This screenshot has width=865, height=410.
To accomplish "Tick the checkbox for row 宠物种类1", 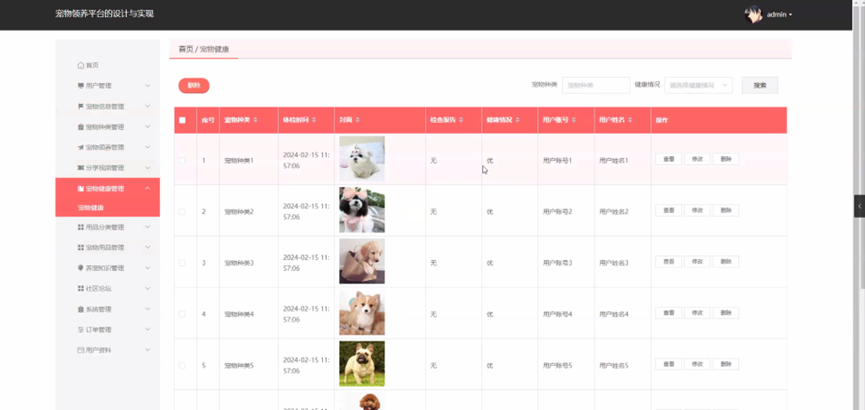I will tap(183, 161).
